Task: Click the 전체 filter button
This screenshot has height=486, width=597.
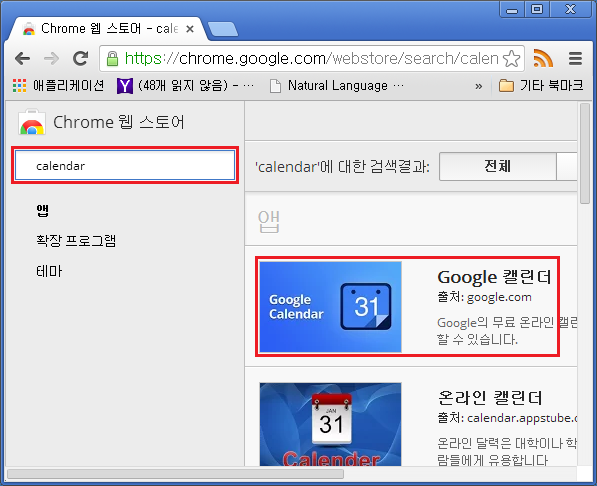Action: (x=497, y=166)
